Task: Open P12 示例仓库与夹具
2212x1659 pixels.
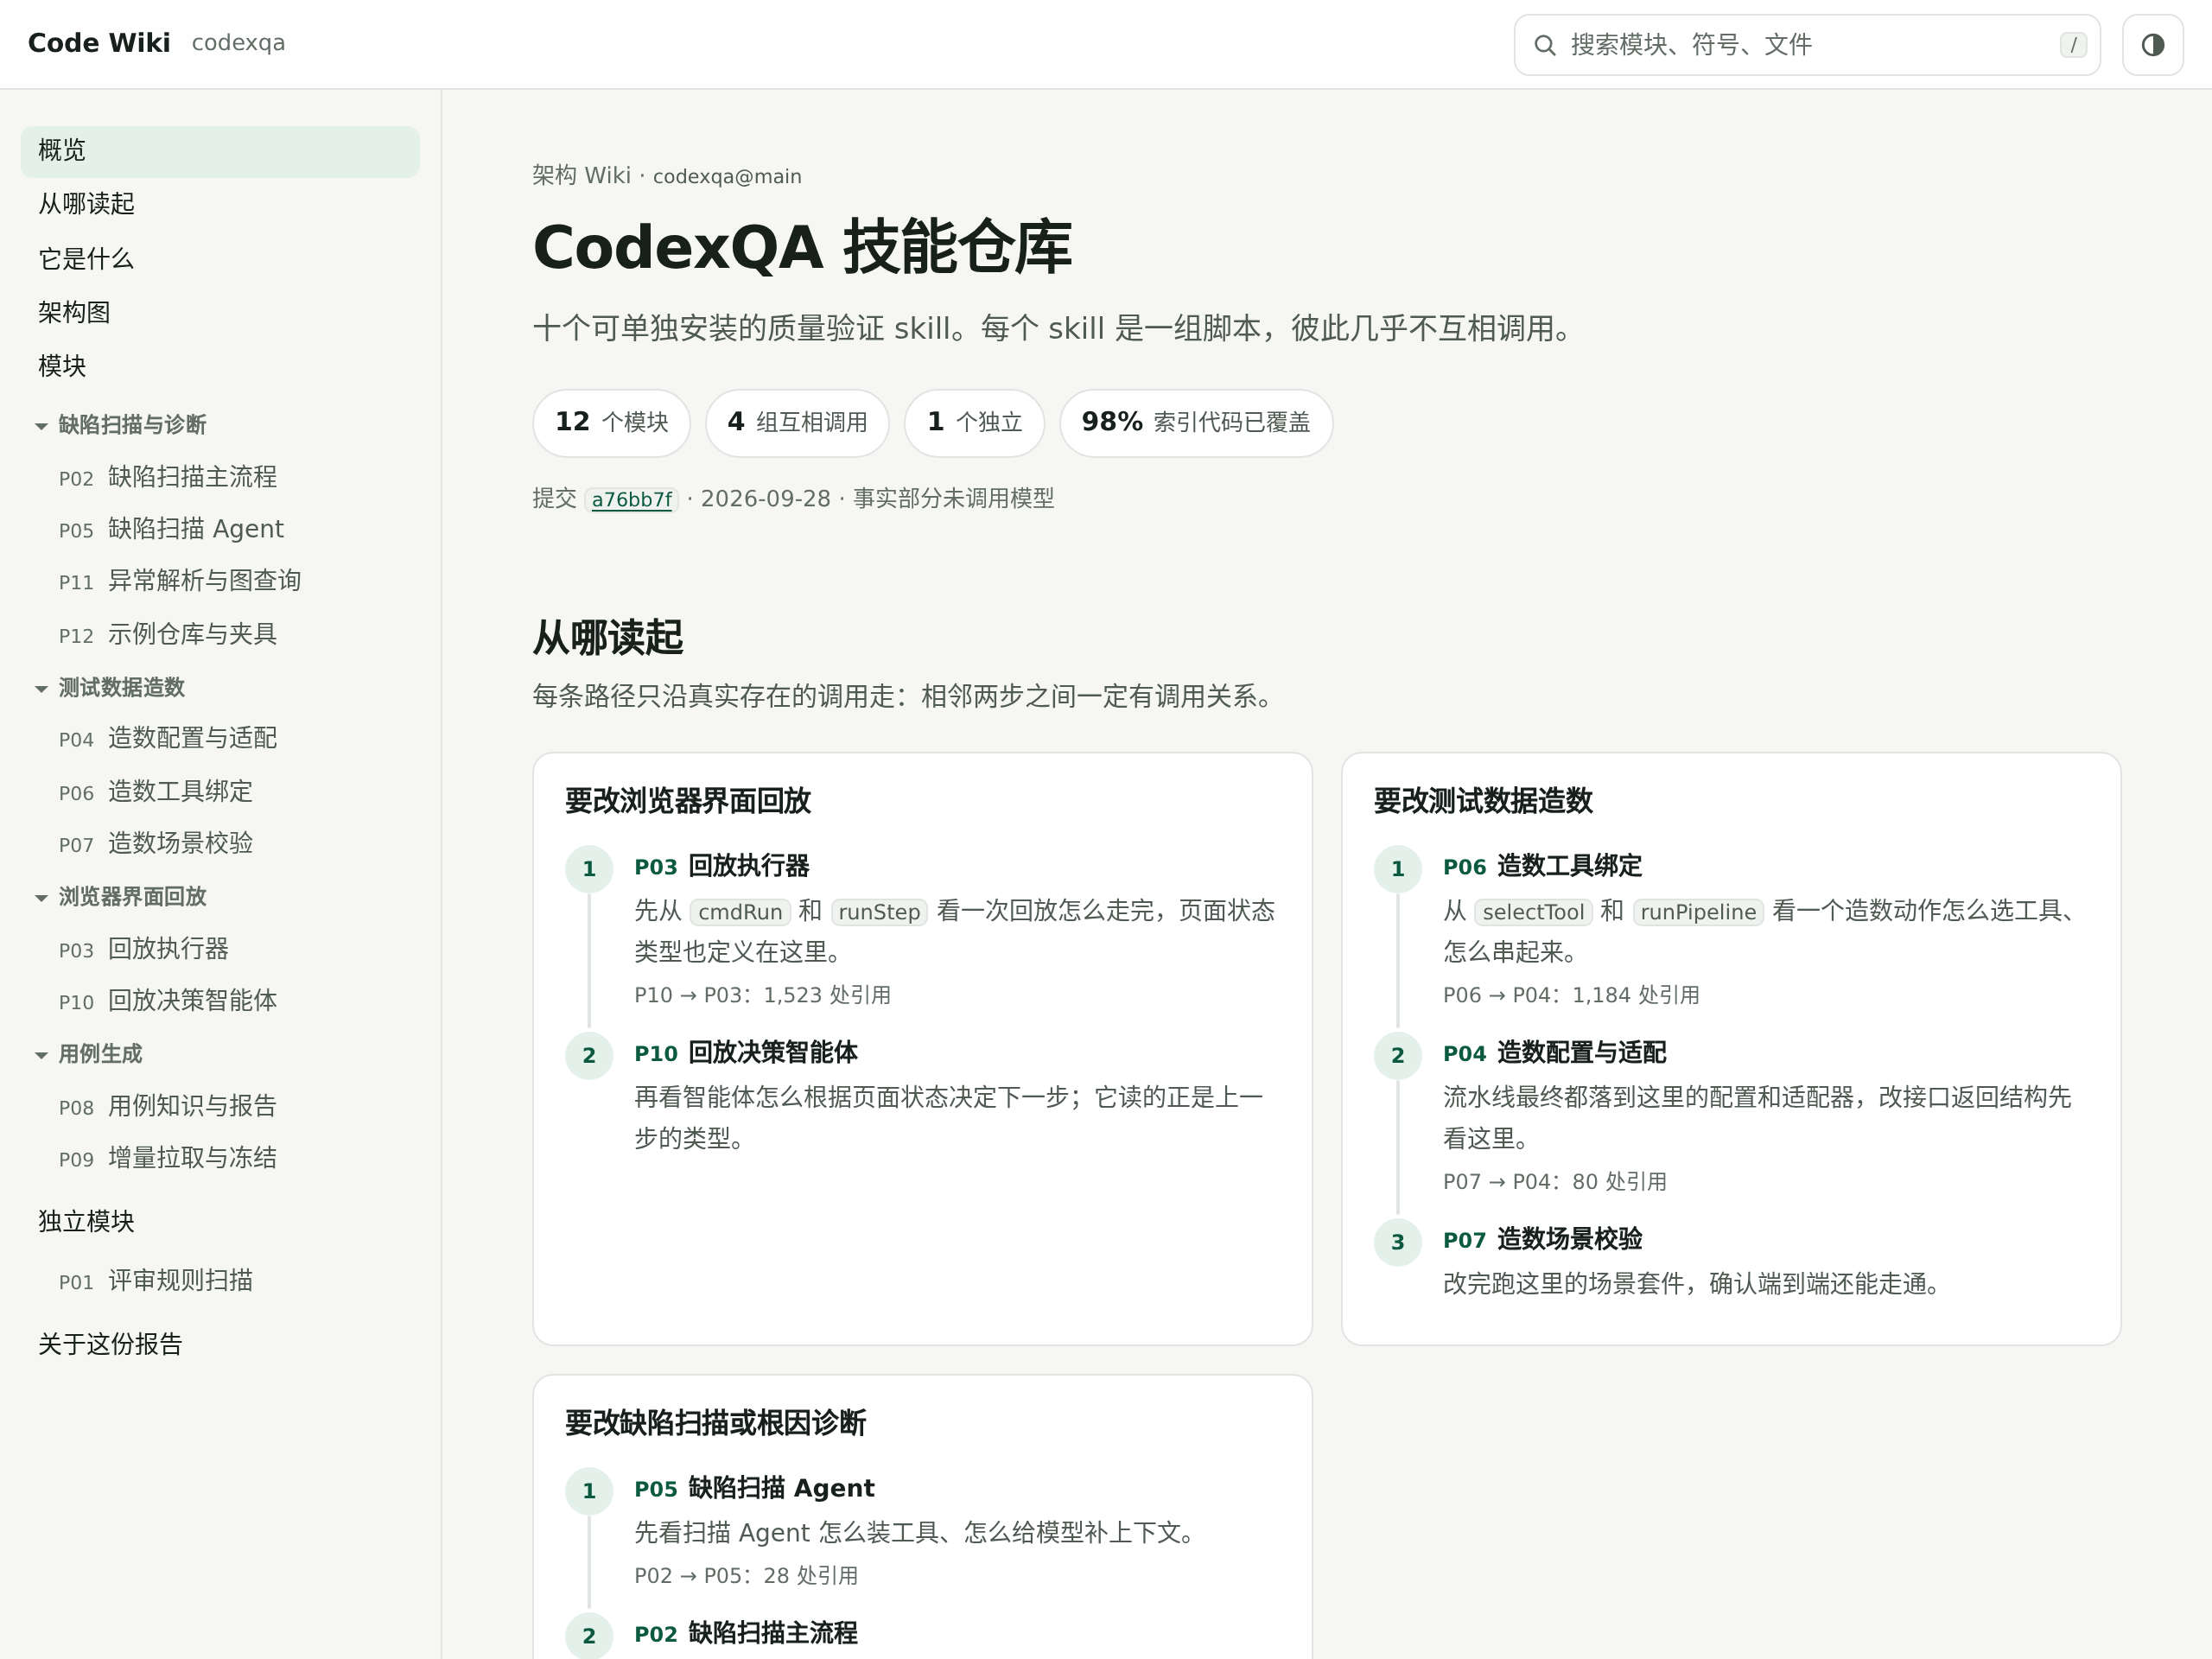Action: coord(167,634)
